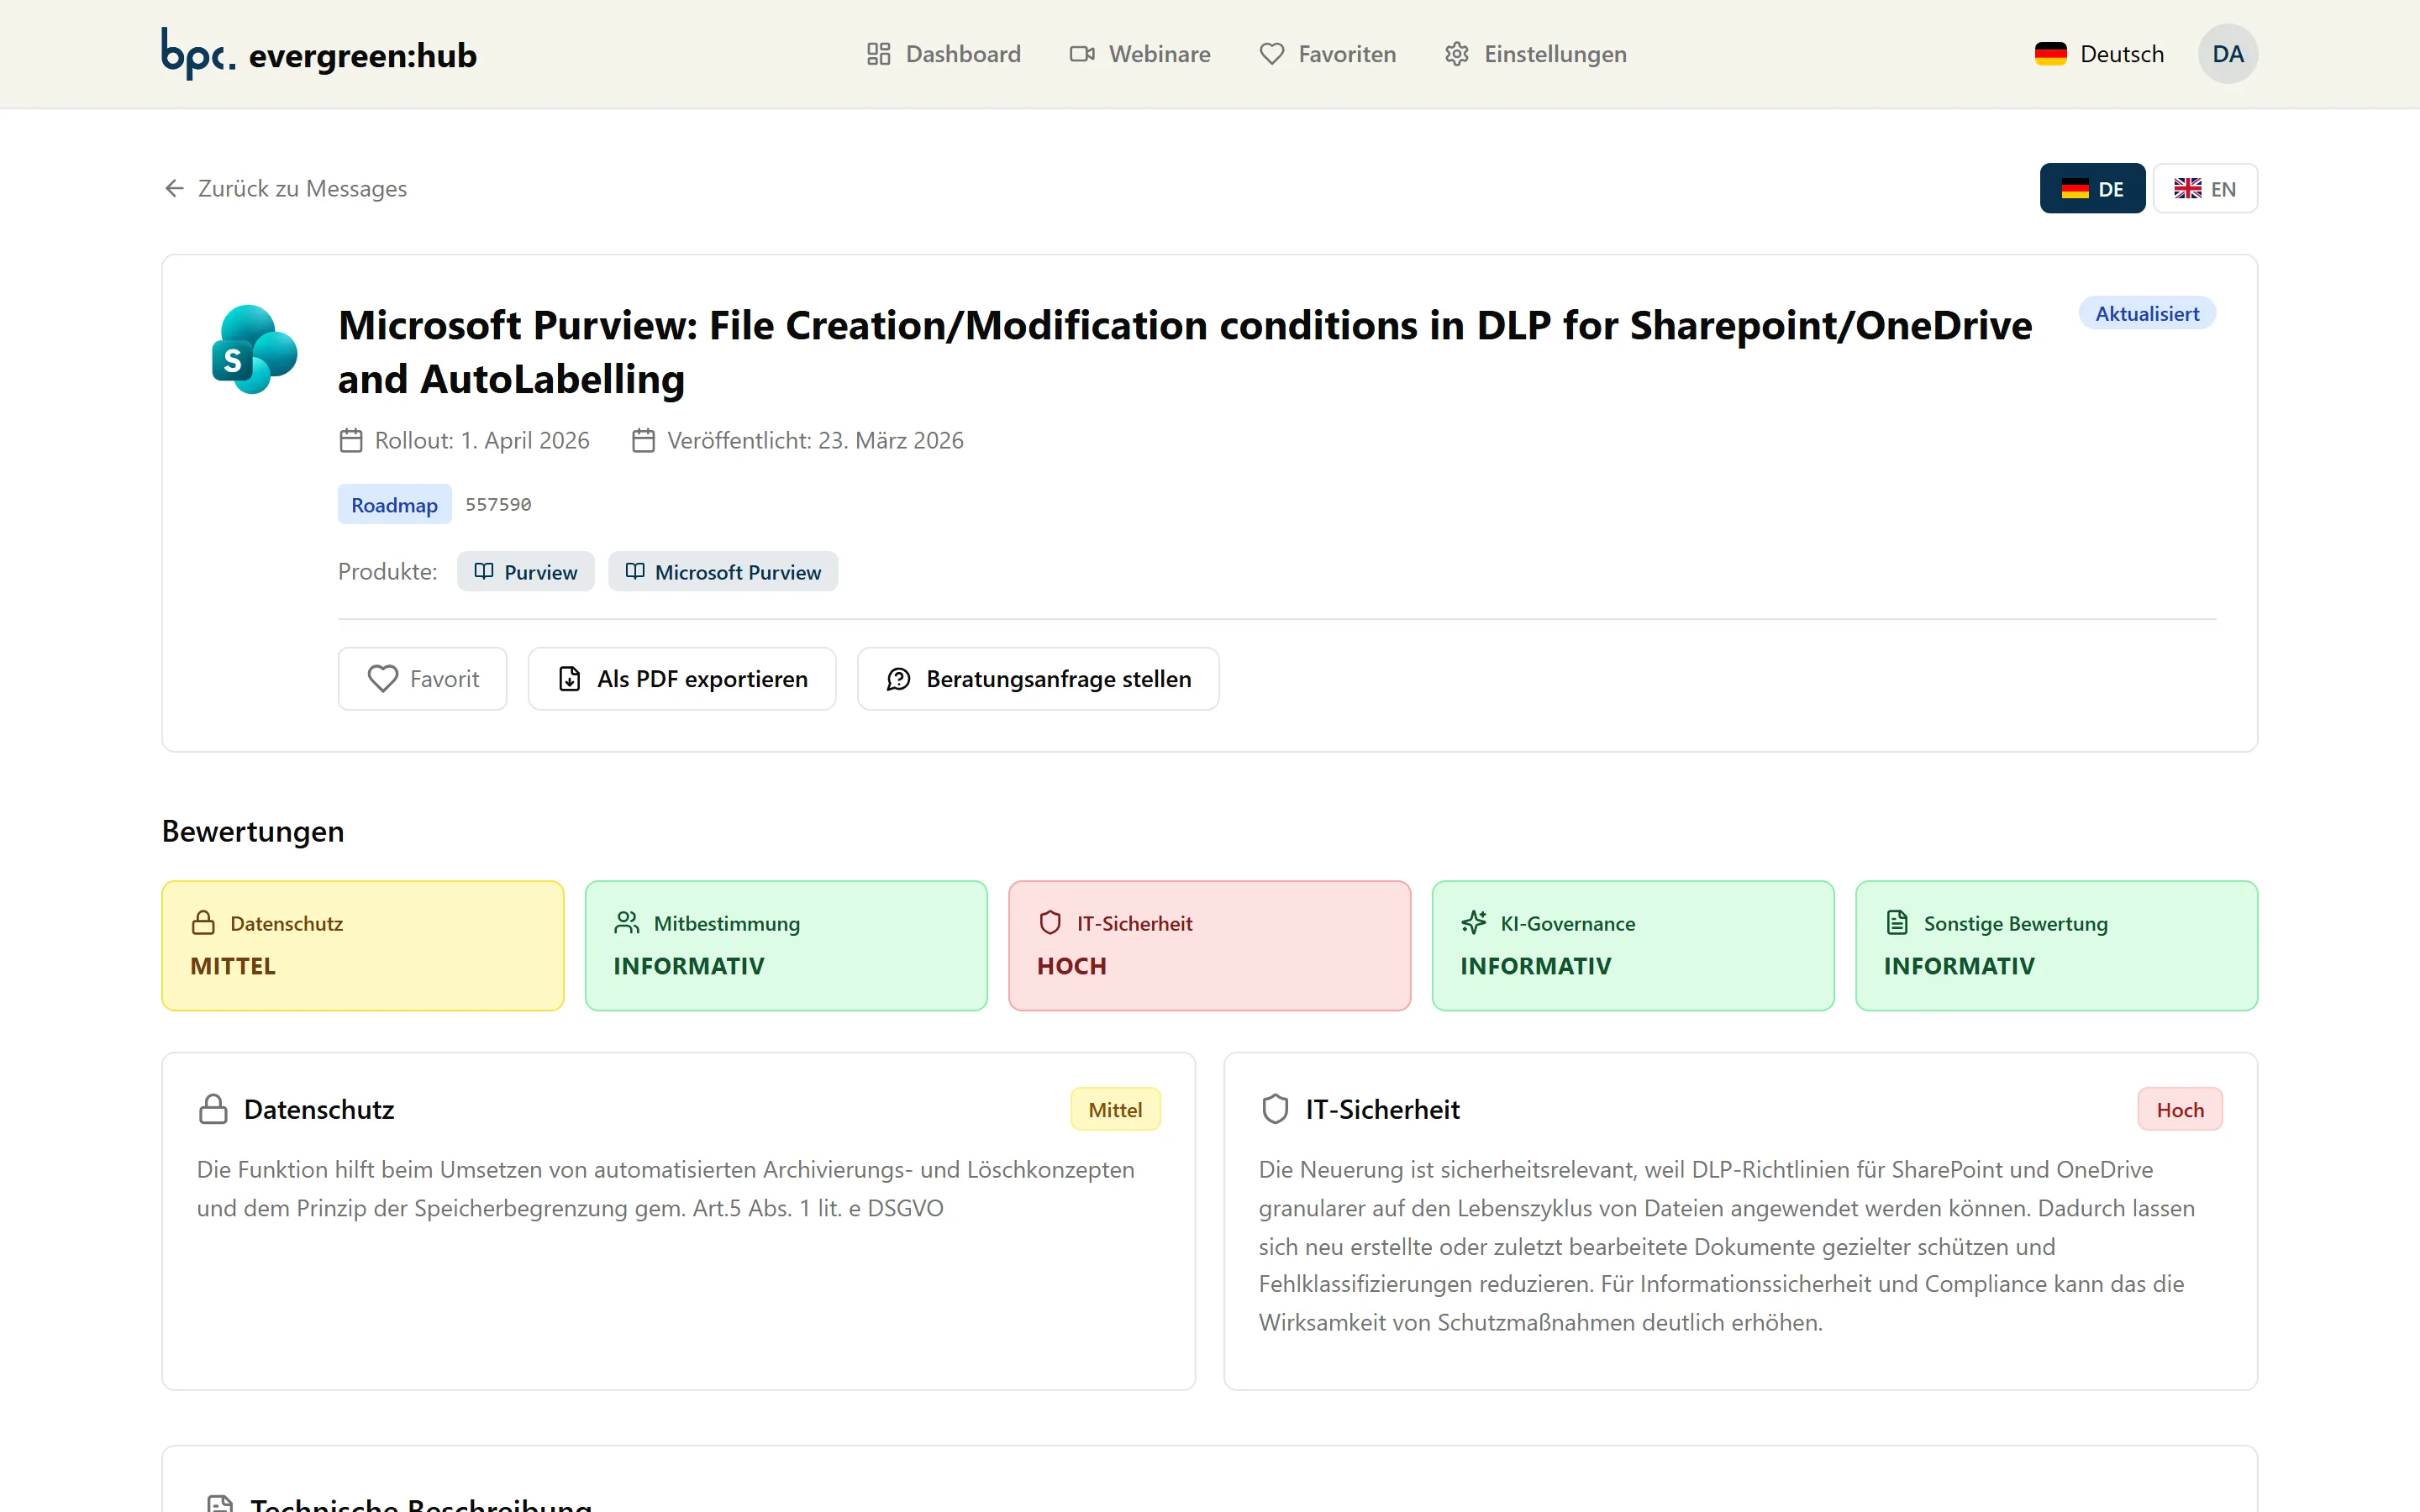Open the Einstellungen menu item
Screen dimensions: 2420x1512
pyautogui.click(x=1535, y=54)
